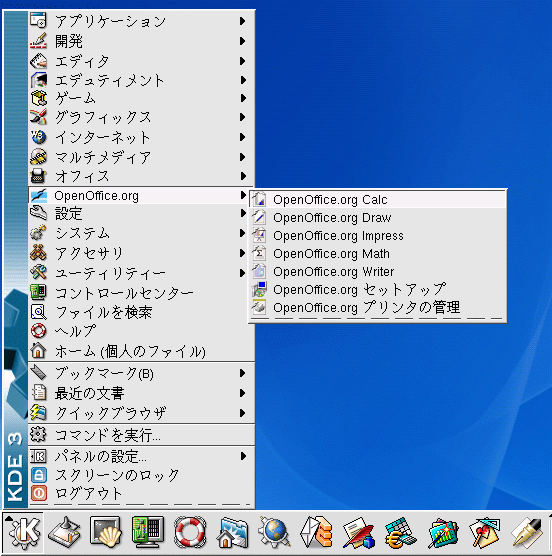Open ホーム (個人のファイル) entry
This screenshot has width=552, height=556.
tap(141, 351)
